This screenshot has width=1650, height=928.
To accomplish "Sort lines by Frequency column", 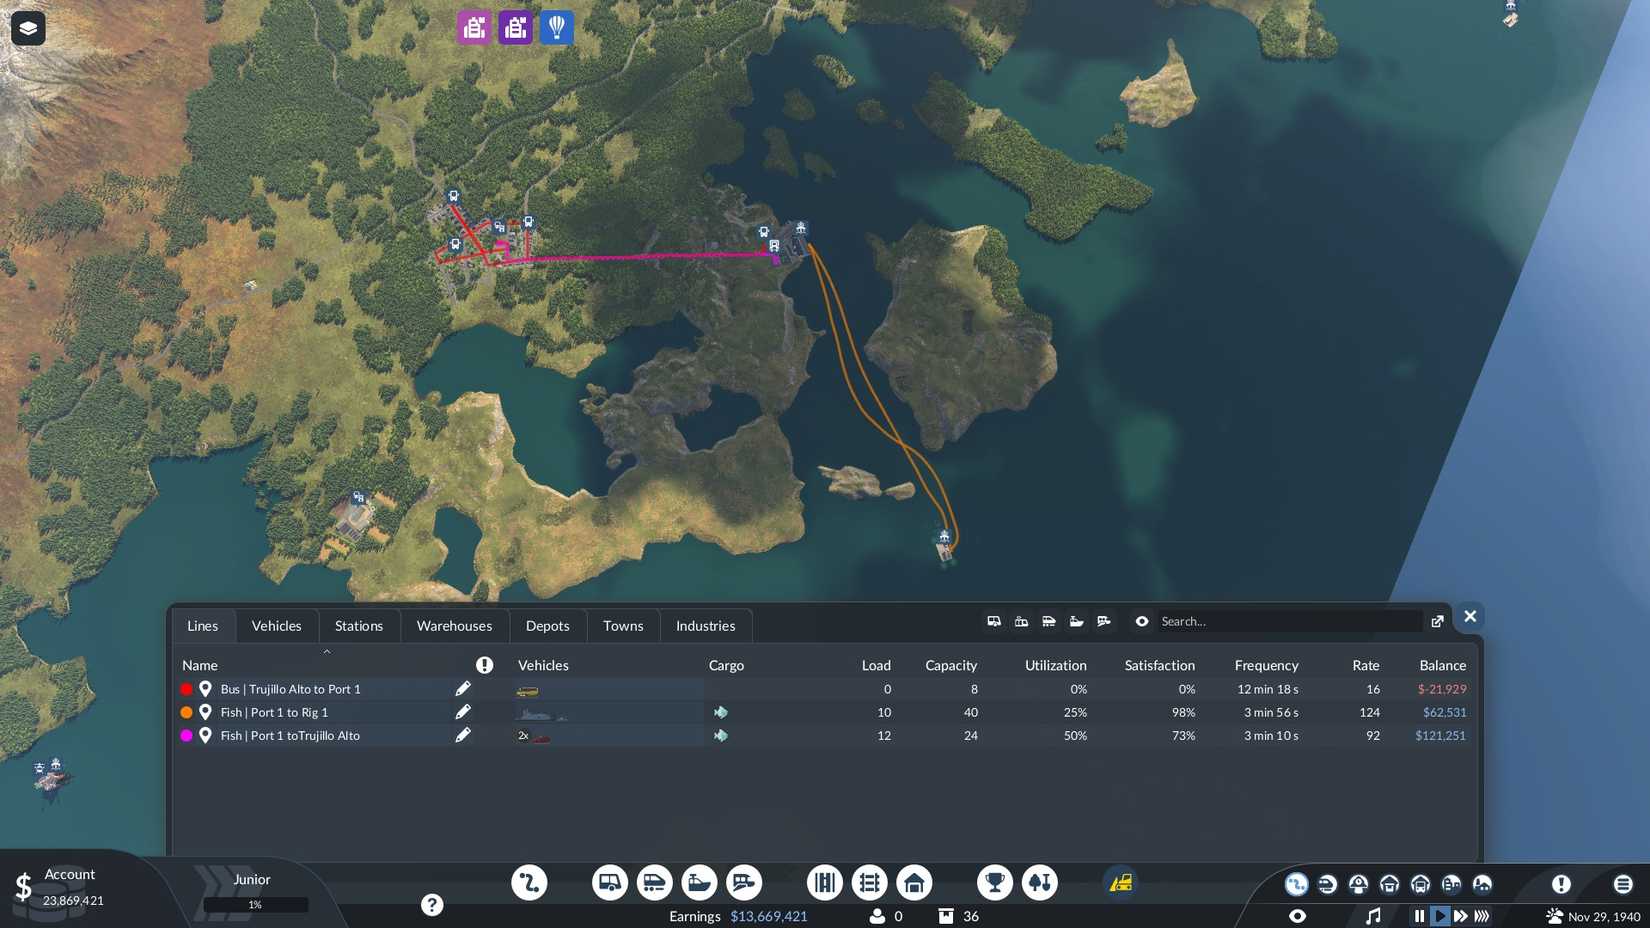I will (x=1266, y=665).
